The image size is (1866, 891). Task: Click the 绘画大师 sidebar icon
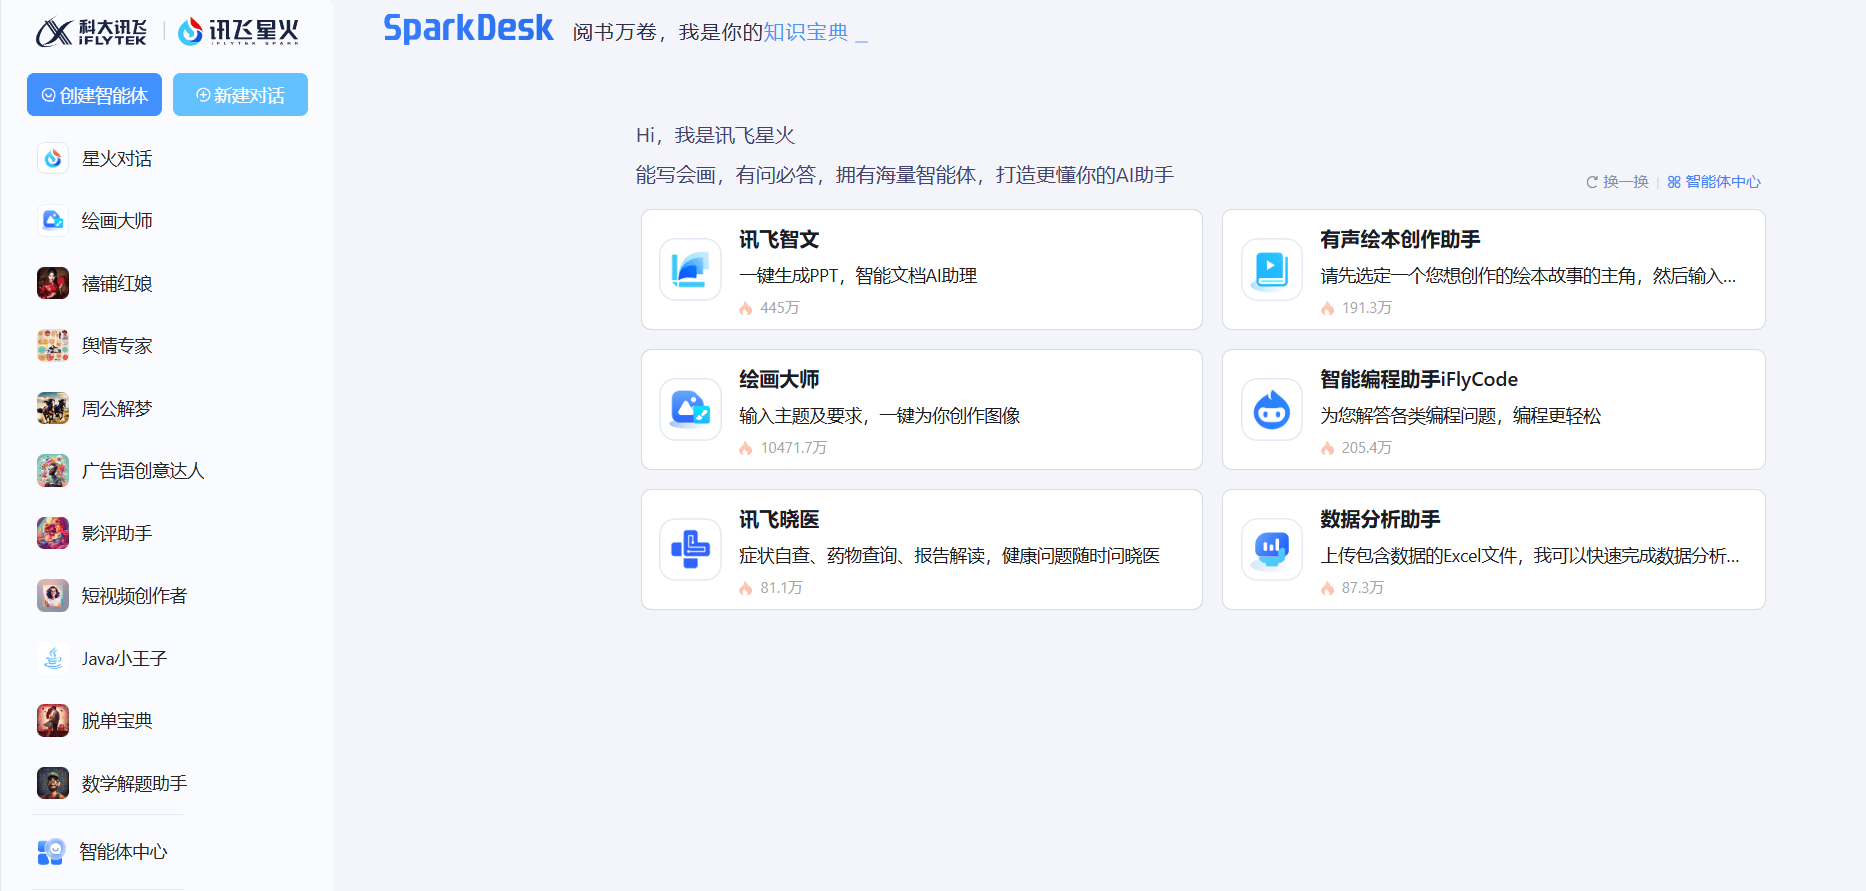click(53, 220)
